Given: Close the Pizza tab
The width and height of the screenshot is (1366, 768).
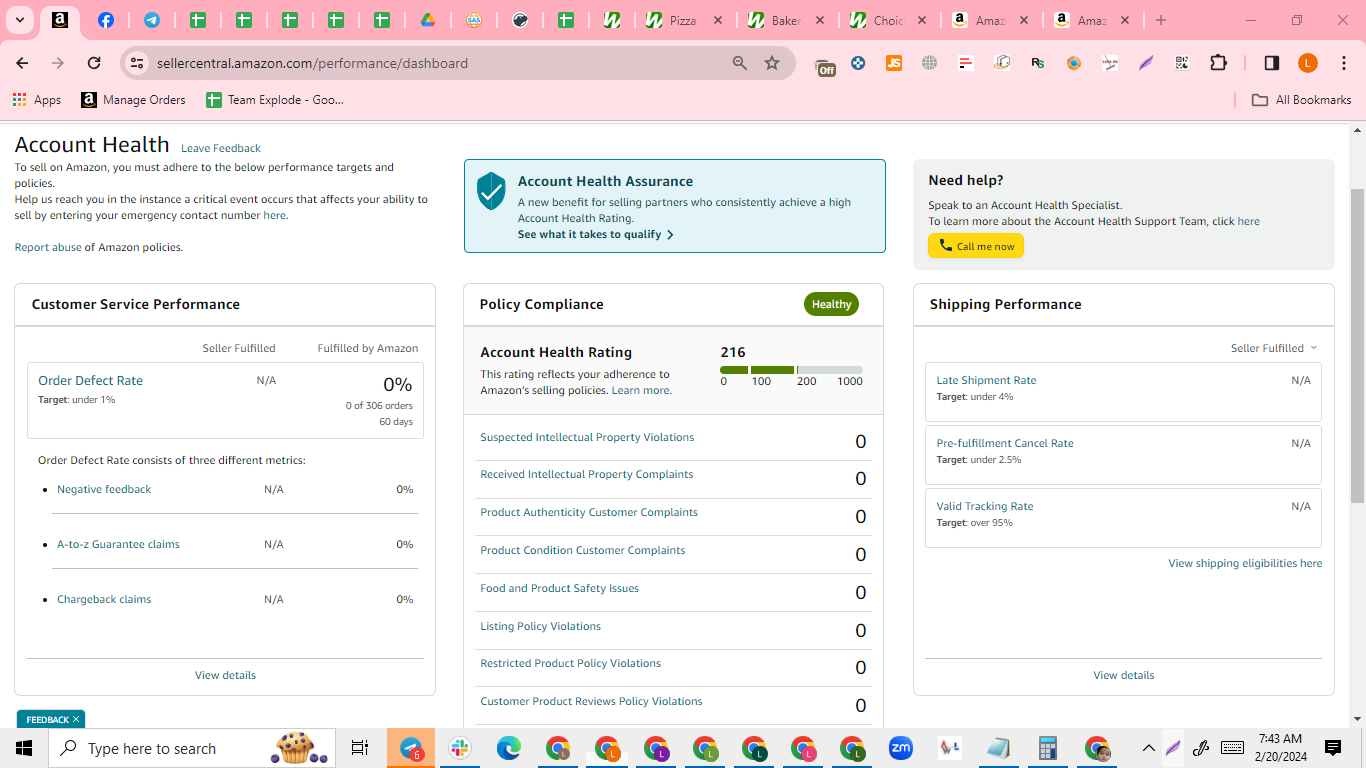Looking at the screenshot, I should (719, 20).
